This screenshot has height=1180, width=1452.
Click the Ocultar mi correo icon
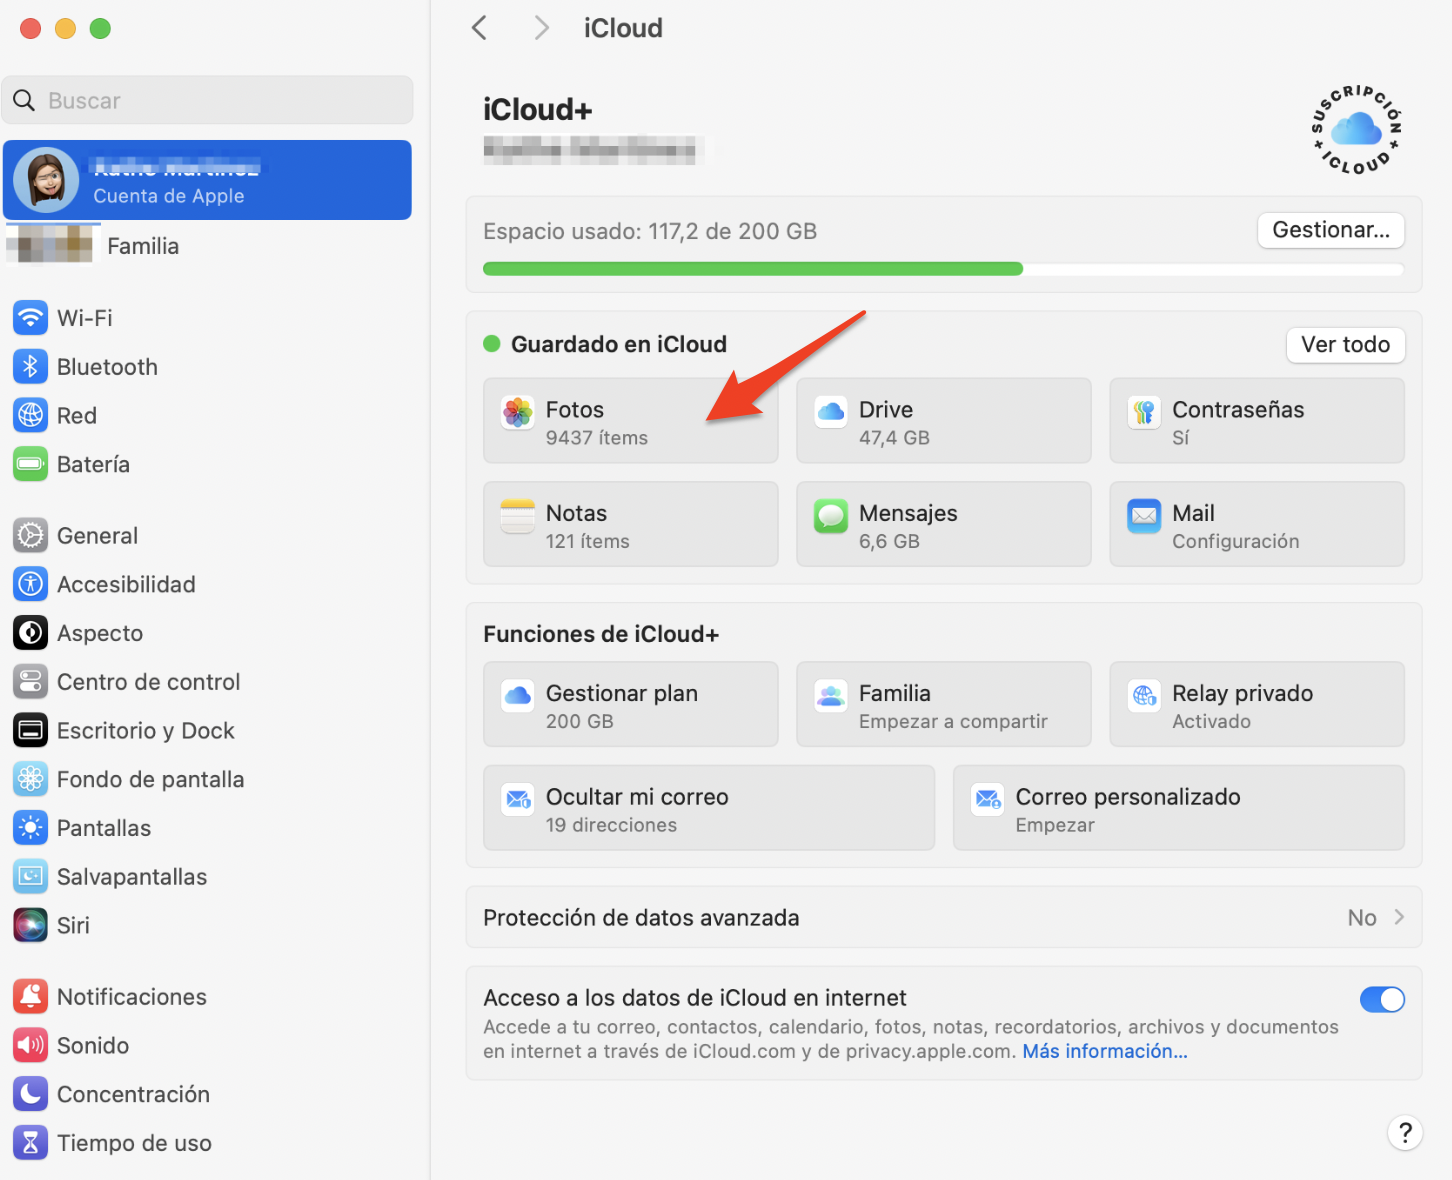(x=517, y=800)
